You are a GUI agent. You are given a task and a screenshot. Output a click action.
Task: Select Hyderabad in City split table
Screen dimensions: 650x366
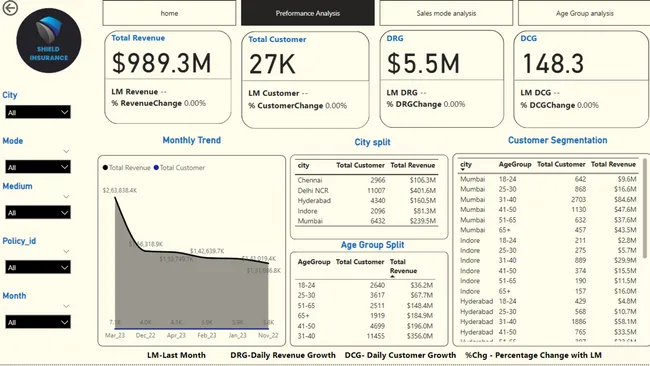click(366, 201)
